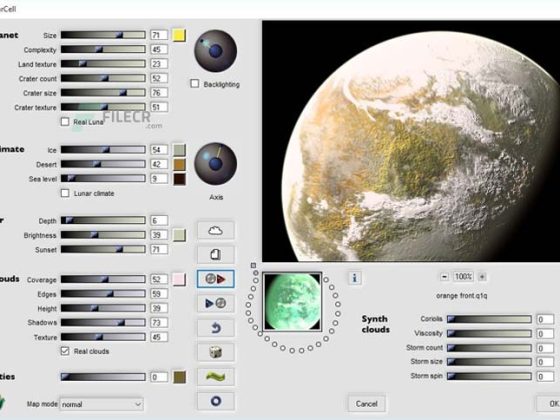Click the highlighted globe-with-red-arrow button
560x420 pixels.
pos(215,279)
